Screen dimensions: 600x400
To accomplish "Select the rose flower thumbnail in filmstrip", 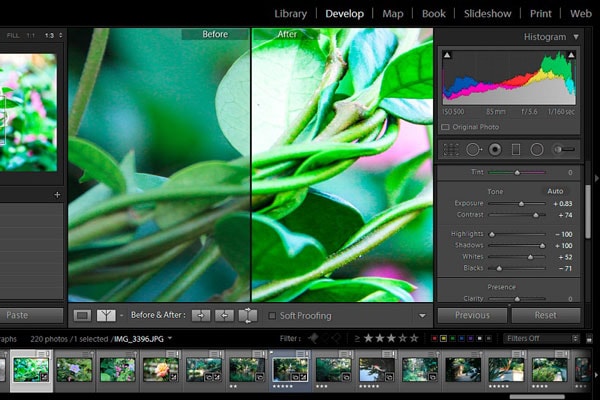I will pos(161,370).
